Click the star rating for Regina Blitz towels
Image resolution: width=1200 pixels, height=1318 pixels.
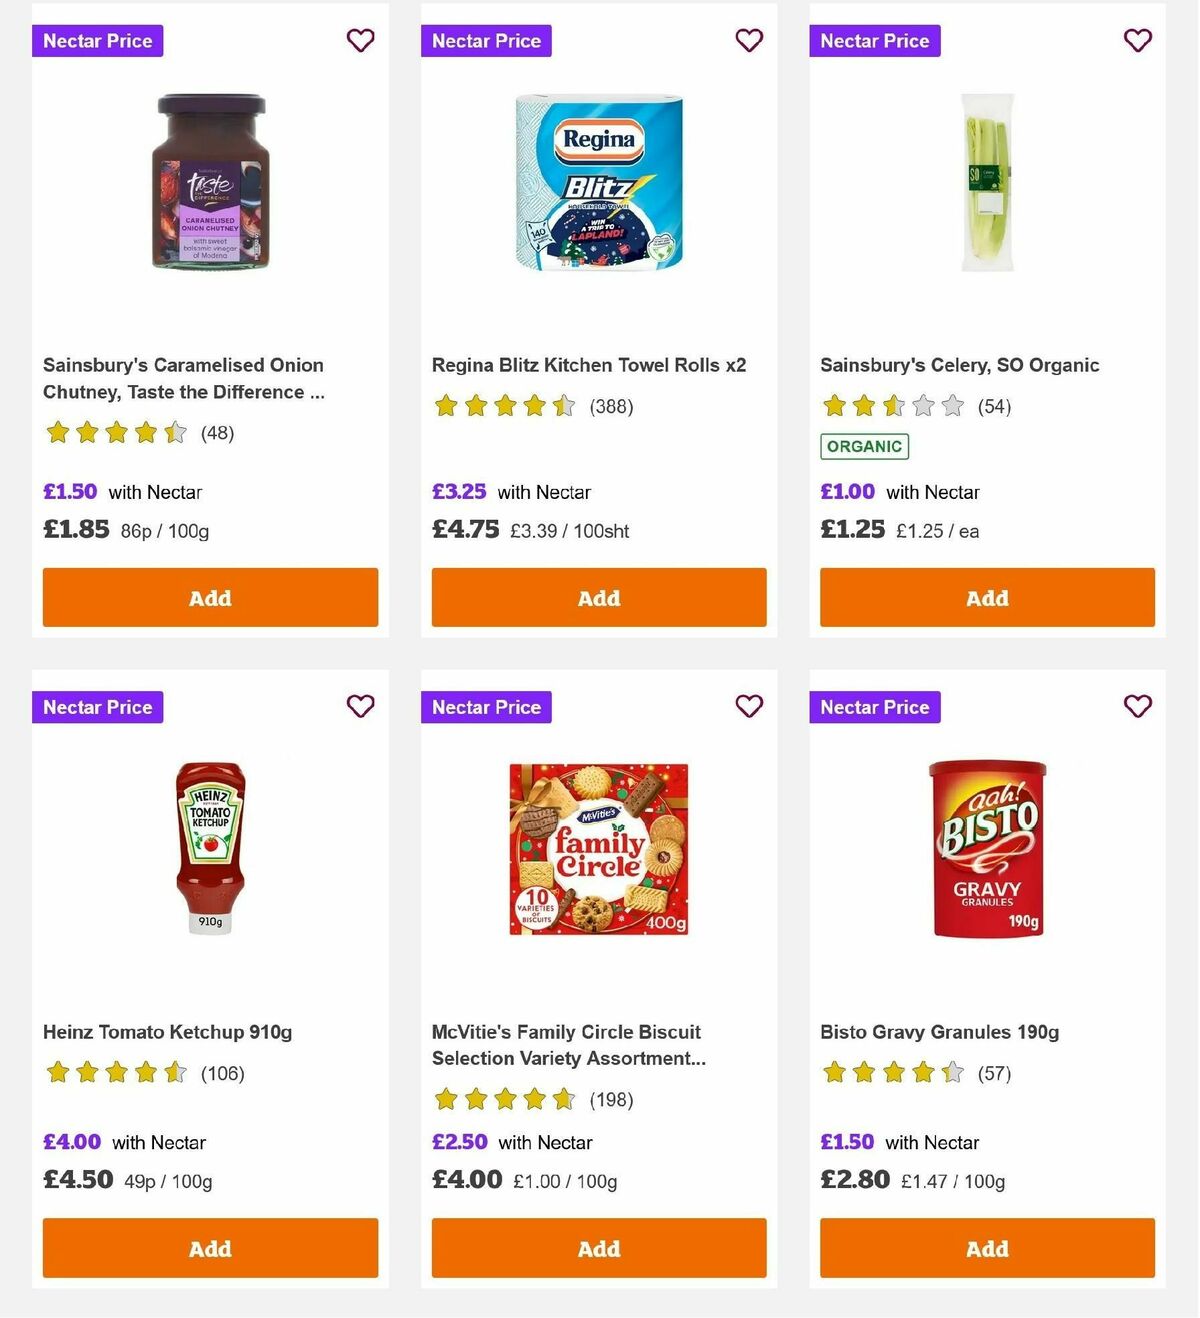tap(504, 407)
